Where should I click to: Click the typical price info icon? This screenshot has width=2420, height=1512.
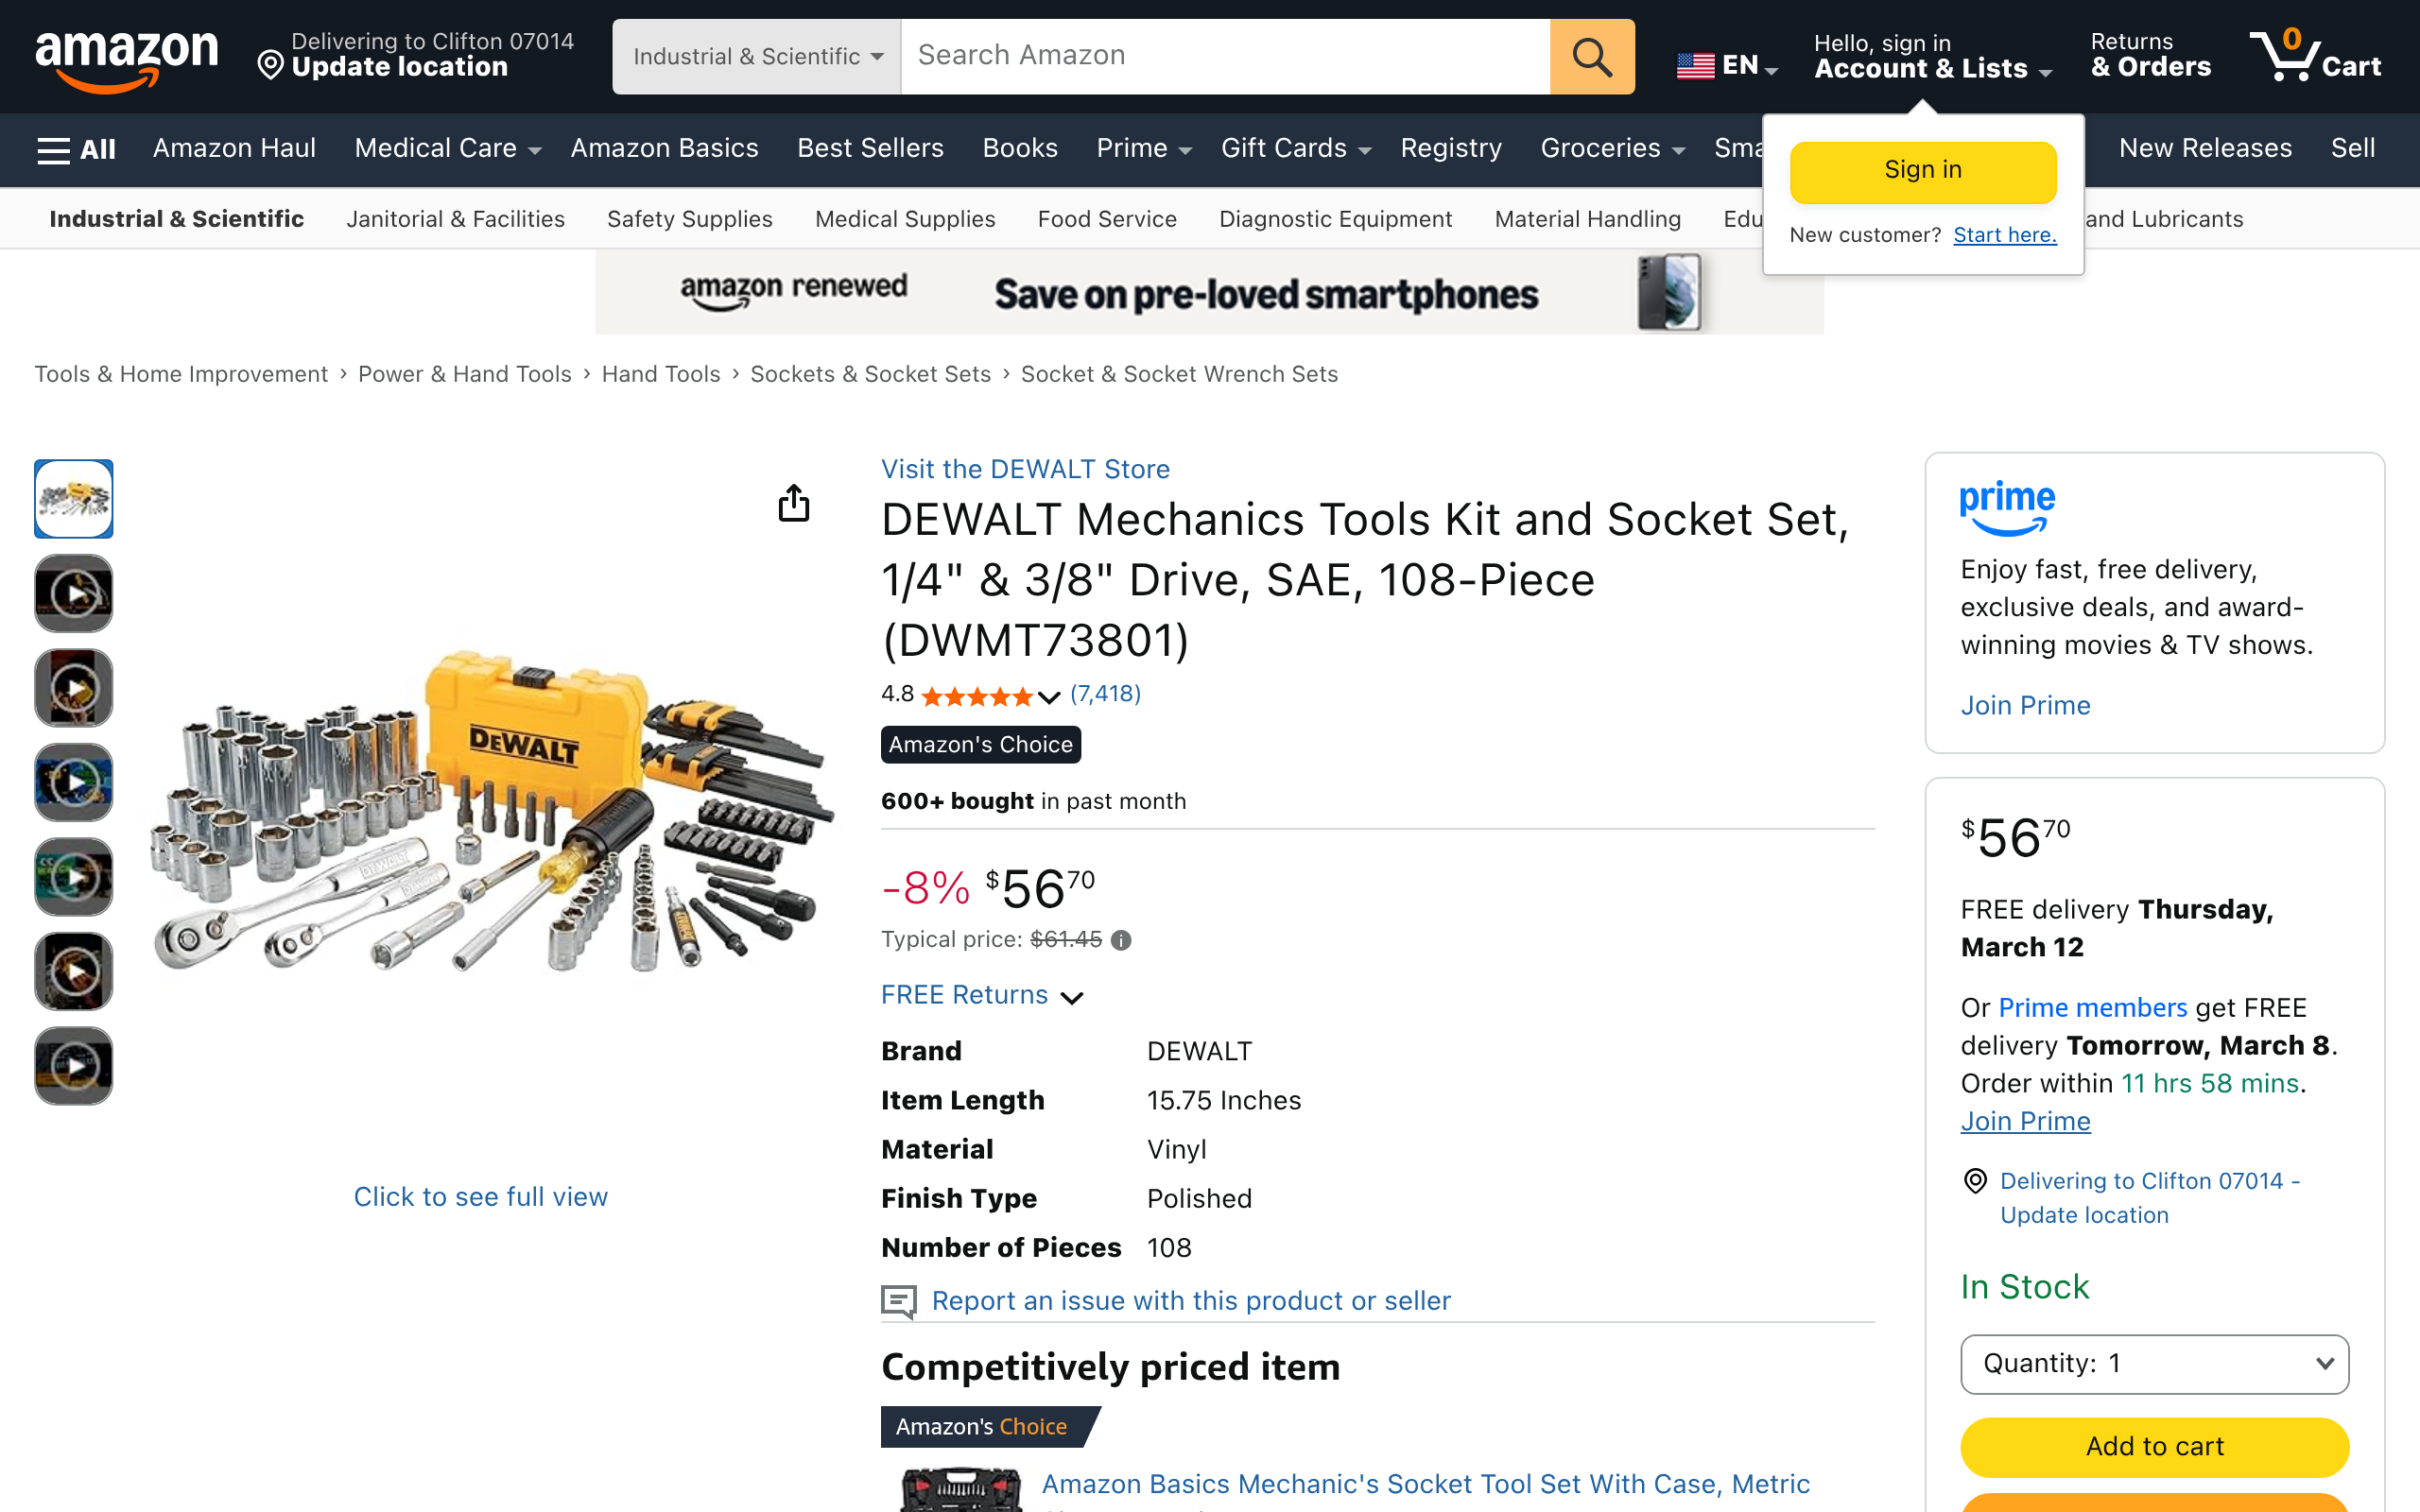pyautogui.click(x=1121, y=940)
